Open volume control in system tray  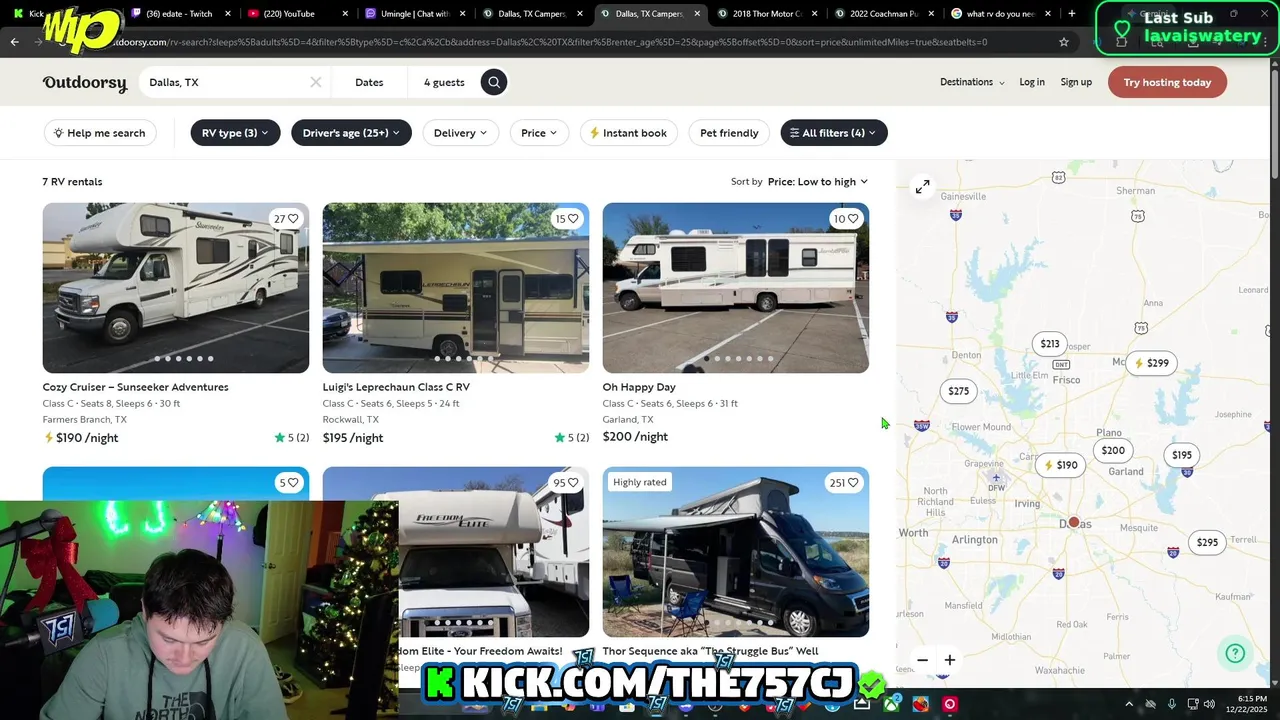(x=1209, y=704)
